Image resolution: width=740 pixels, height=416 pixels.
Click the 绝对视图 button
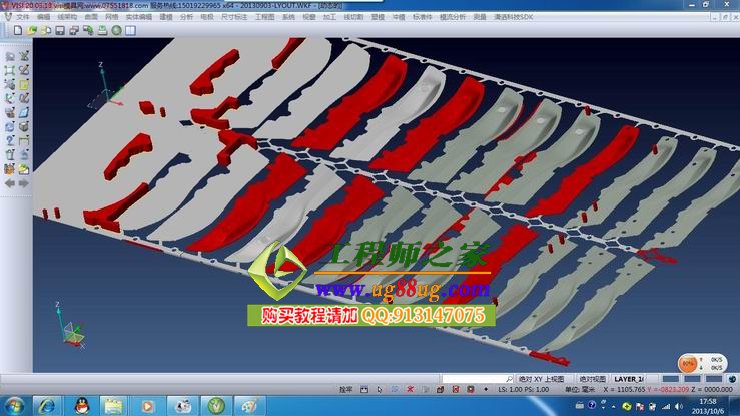(593, 379)
